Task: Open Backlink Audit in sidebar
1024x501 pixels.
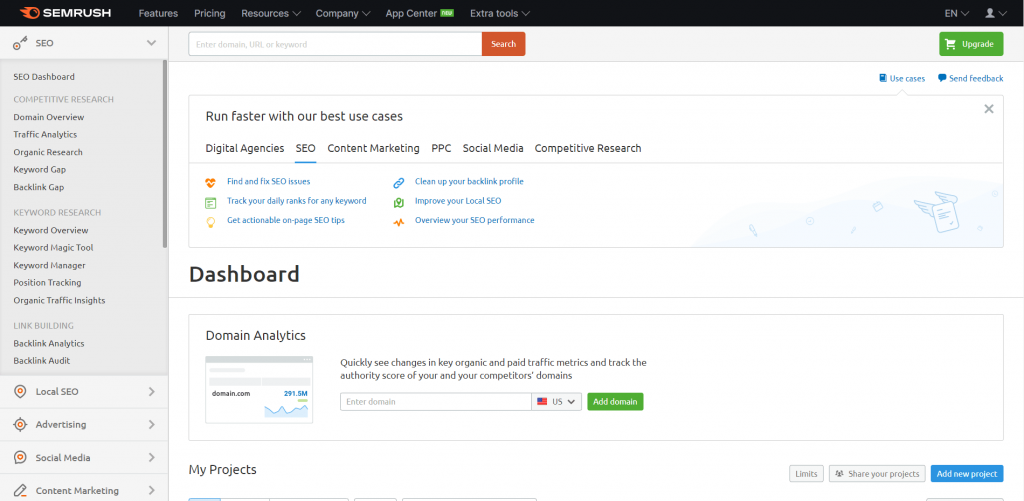Action: (x=42, y=361)
